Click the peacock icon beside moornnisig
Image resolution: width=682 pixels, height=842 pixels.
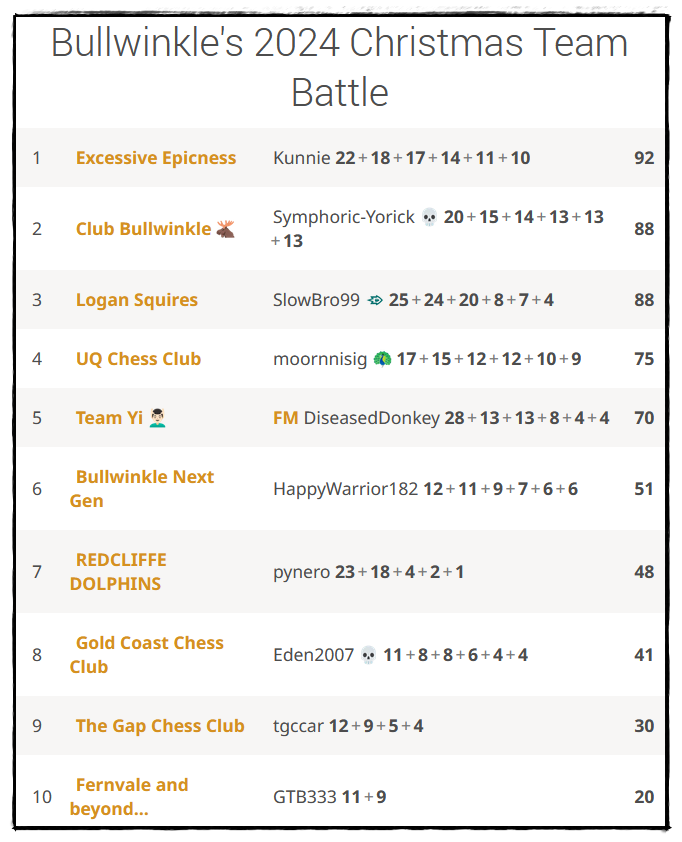tap(382, 359)
